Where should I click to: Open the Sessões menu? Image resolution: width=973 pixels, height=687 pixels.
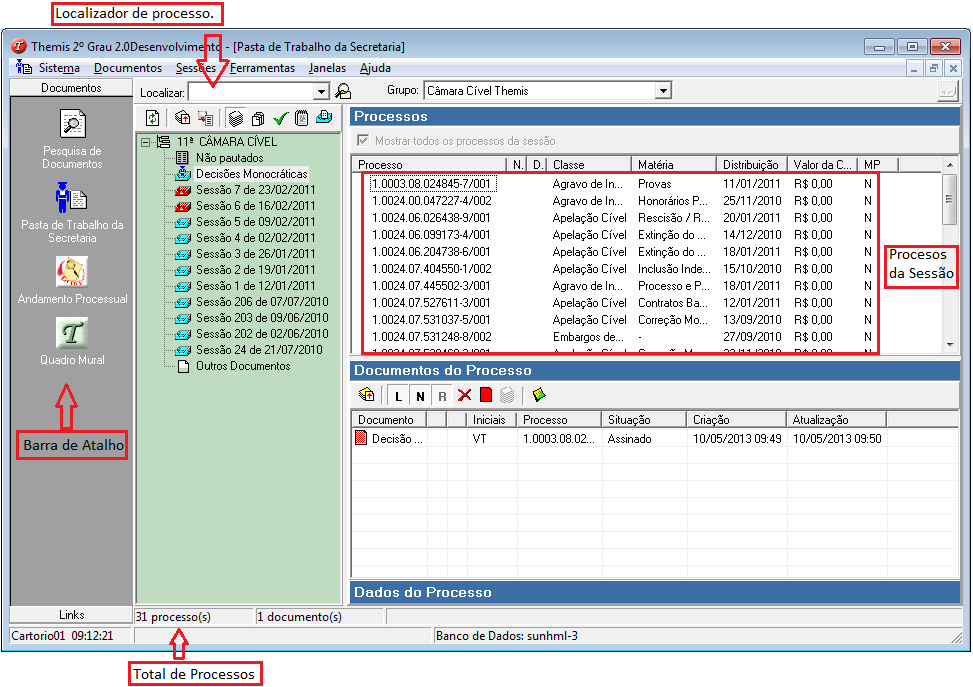point(195,68)
